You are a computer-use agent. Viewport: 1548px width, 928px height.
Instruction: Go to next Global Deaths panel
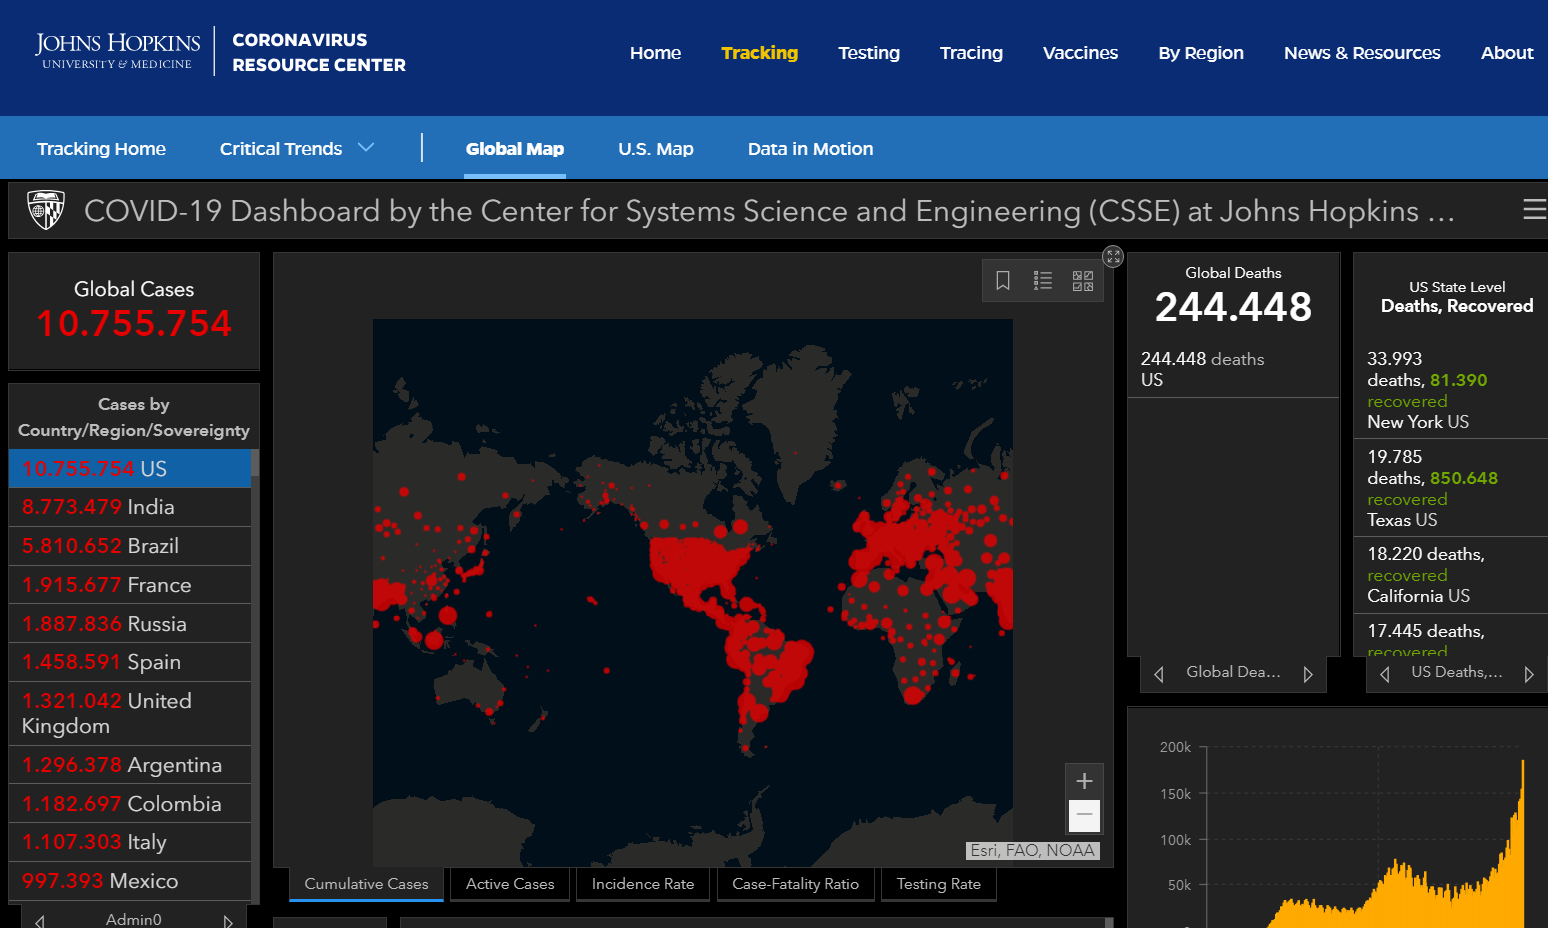1308,674
